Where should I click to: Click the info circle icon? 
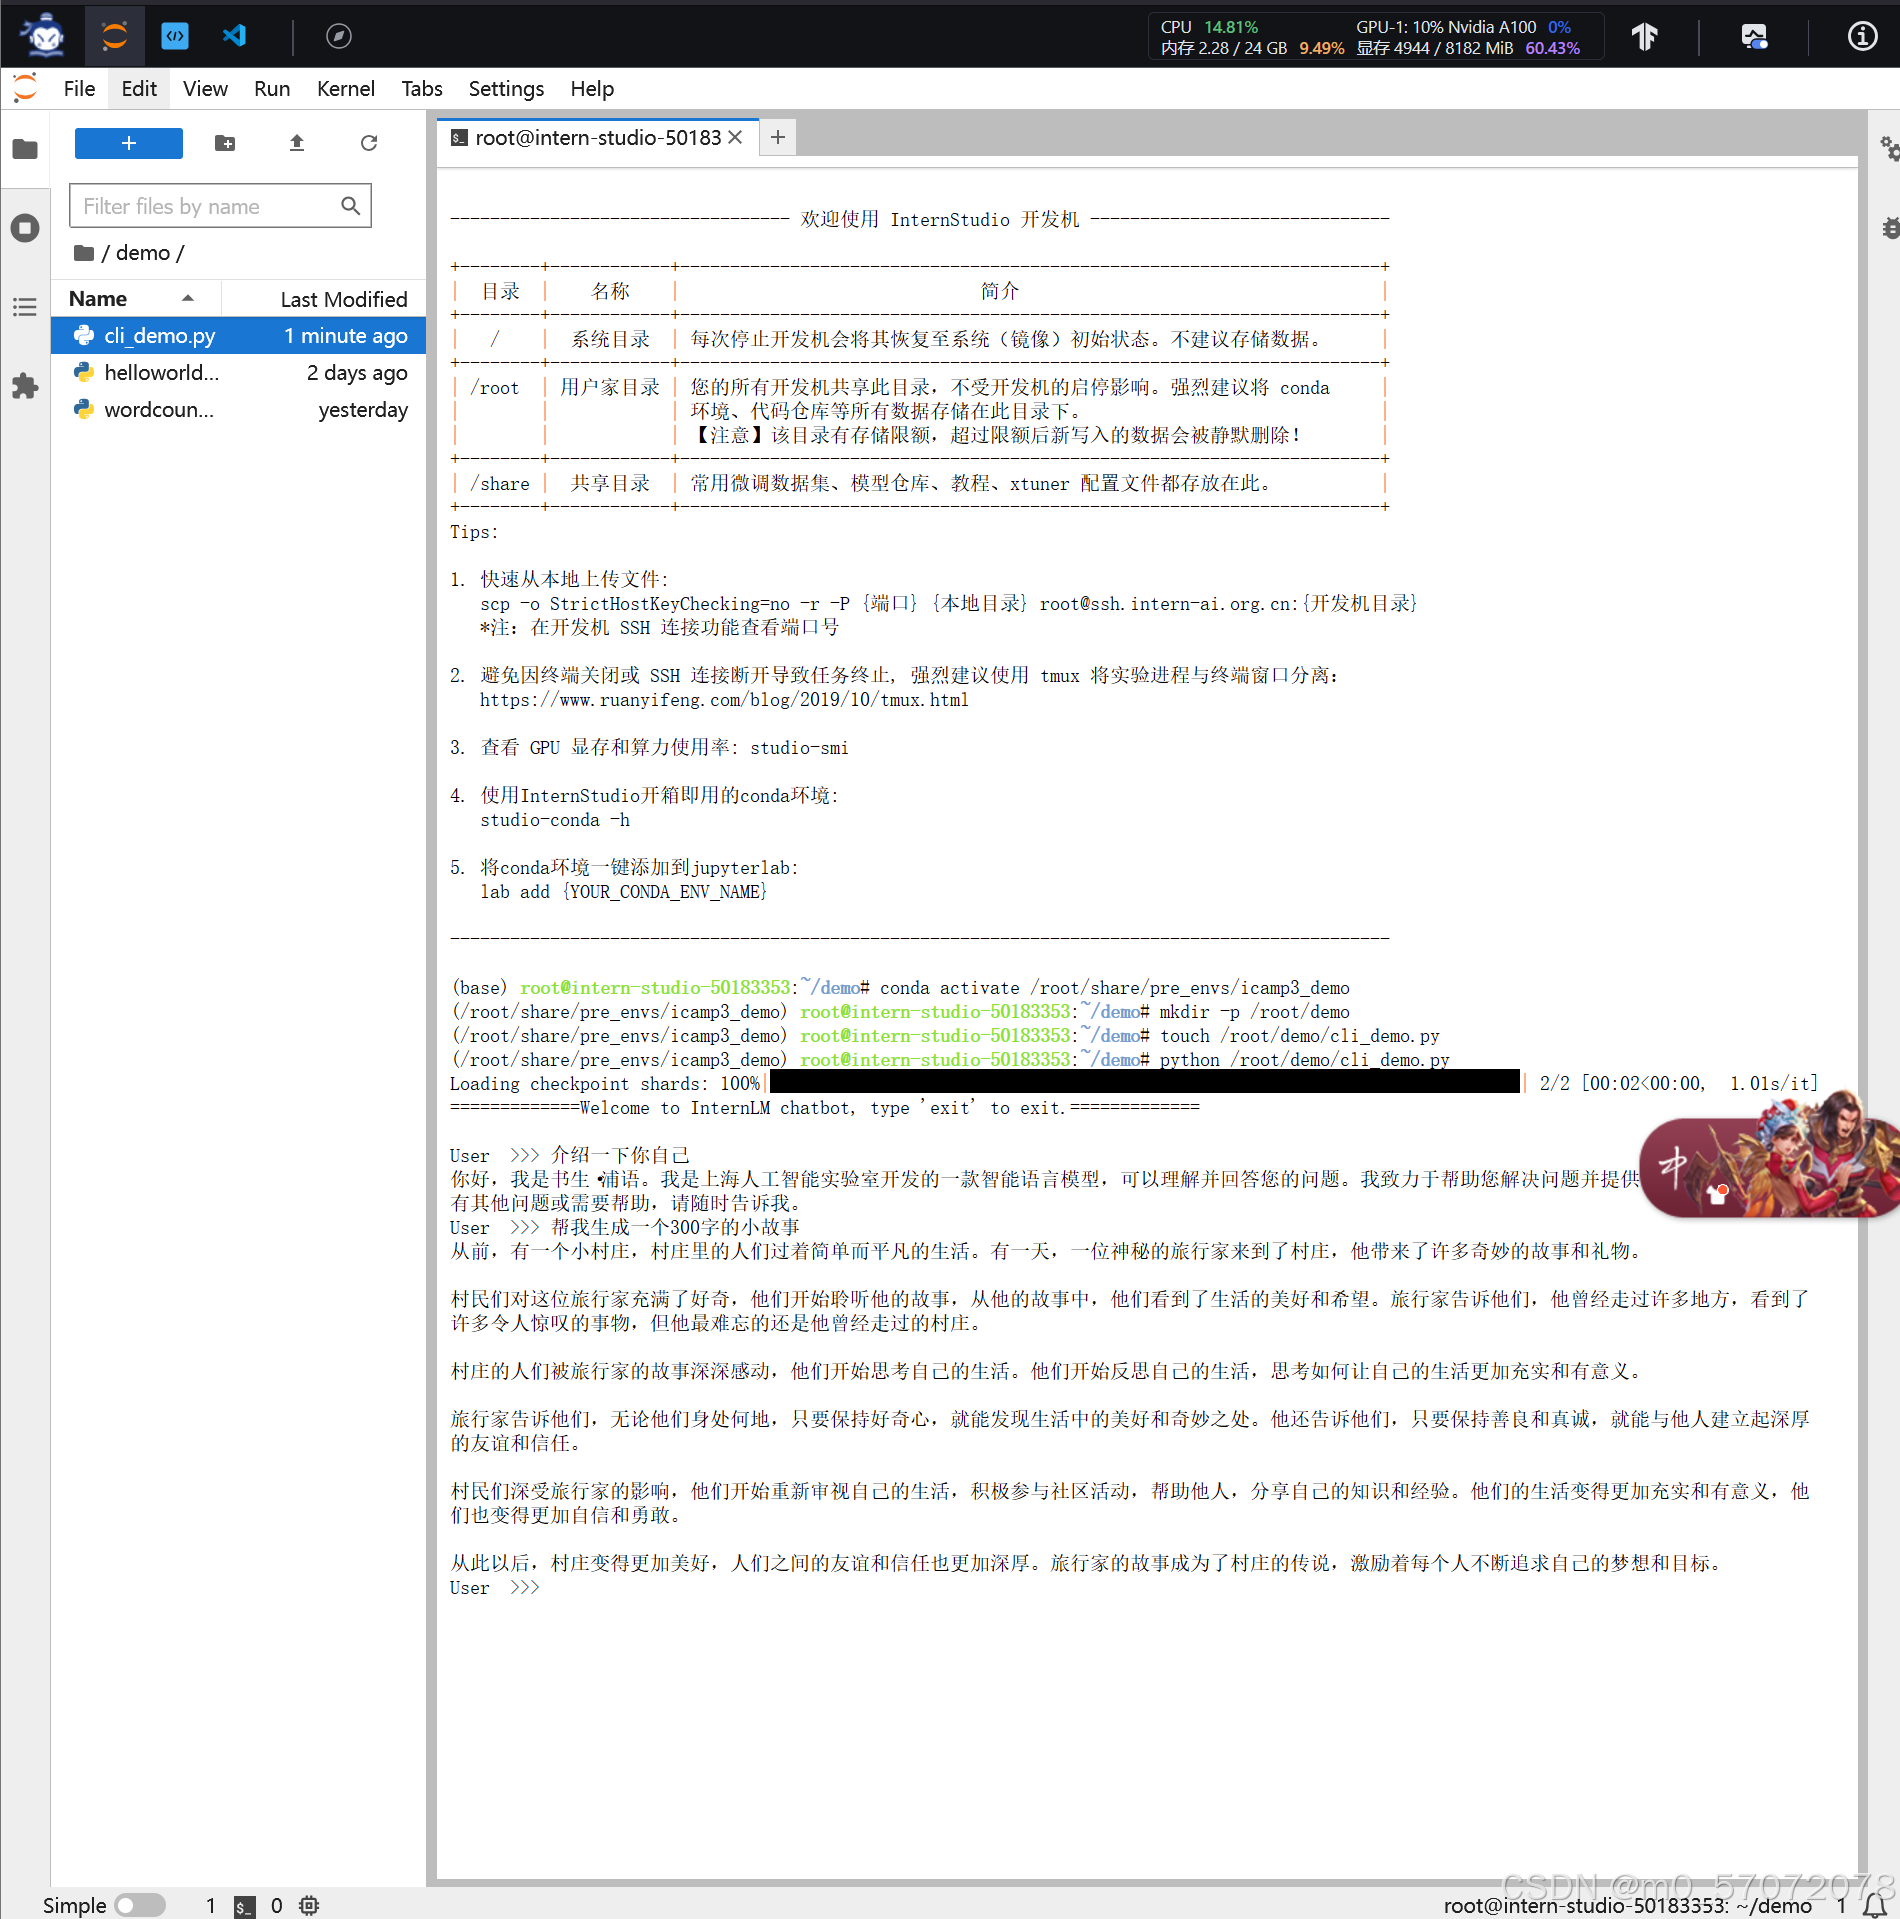1862,37
